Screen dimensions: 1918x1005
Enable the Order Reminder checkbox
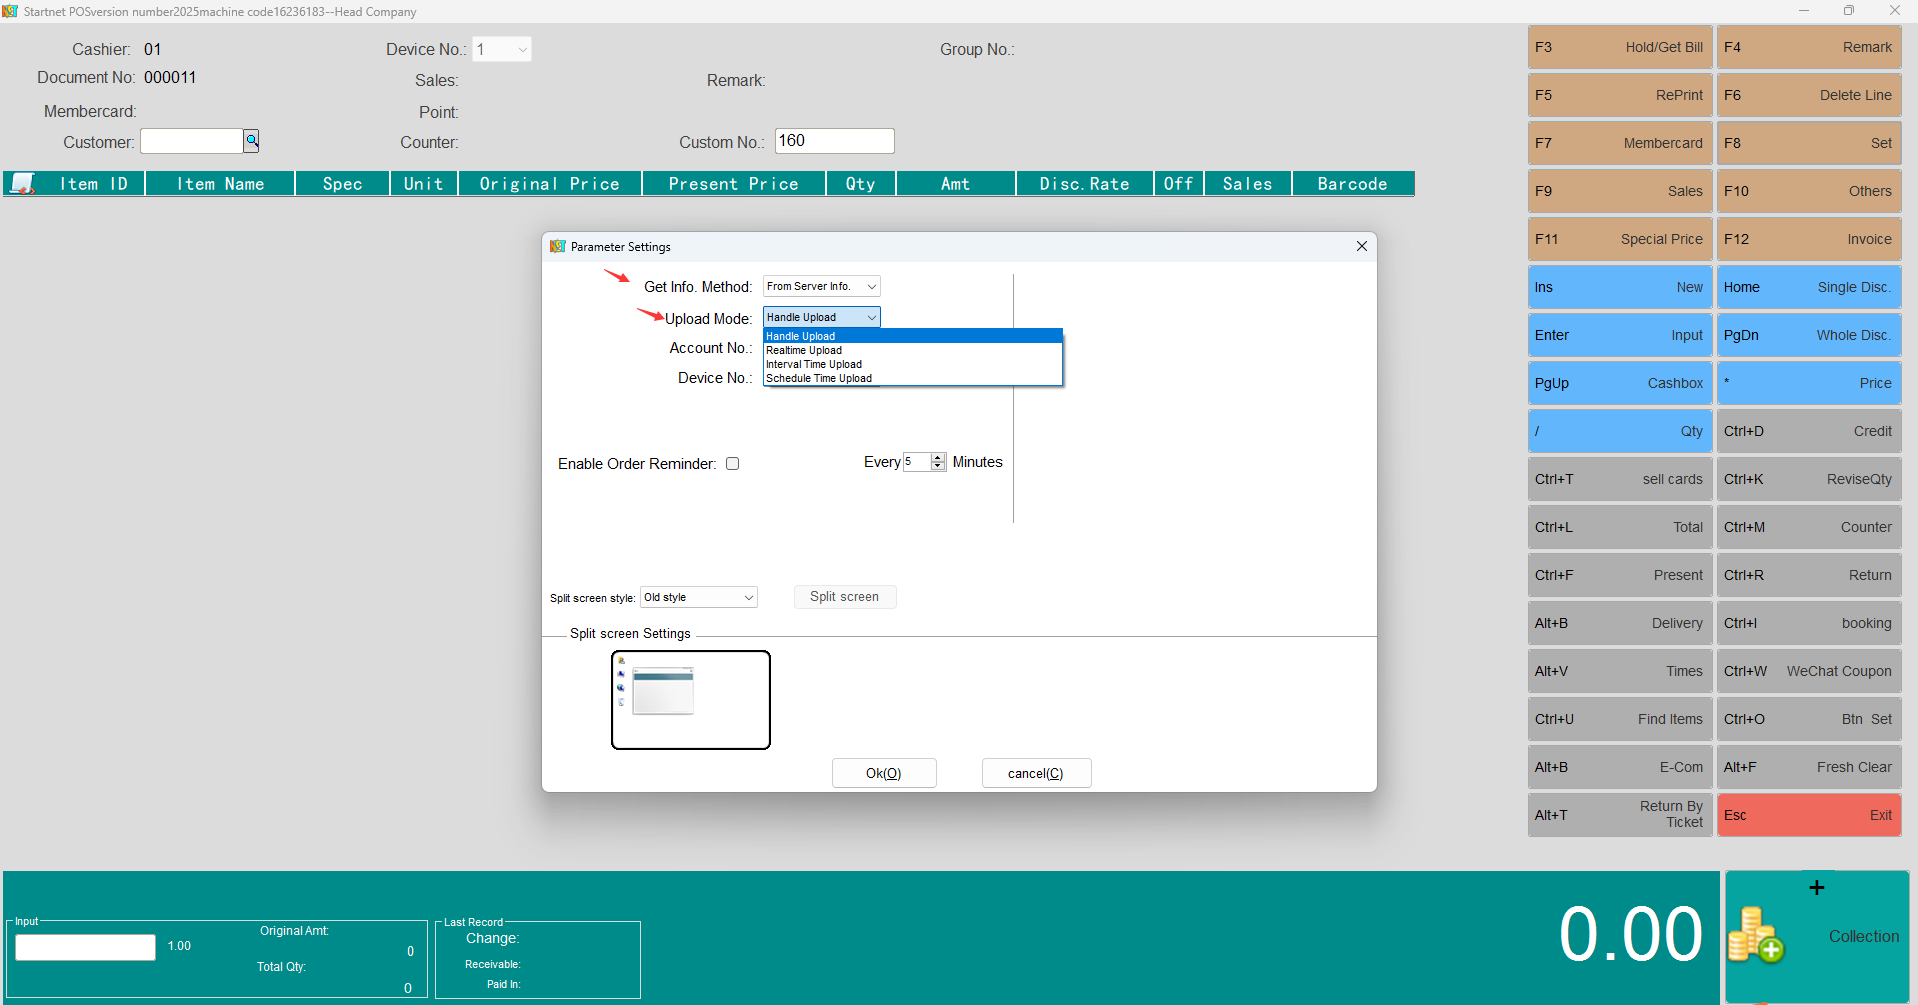pyautogui.click(x=732, y=464)
